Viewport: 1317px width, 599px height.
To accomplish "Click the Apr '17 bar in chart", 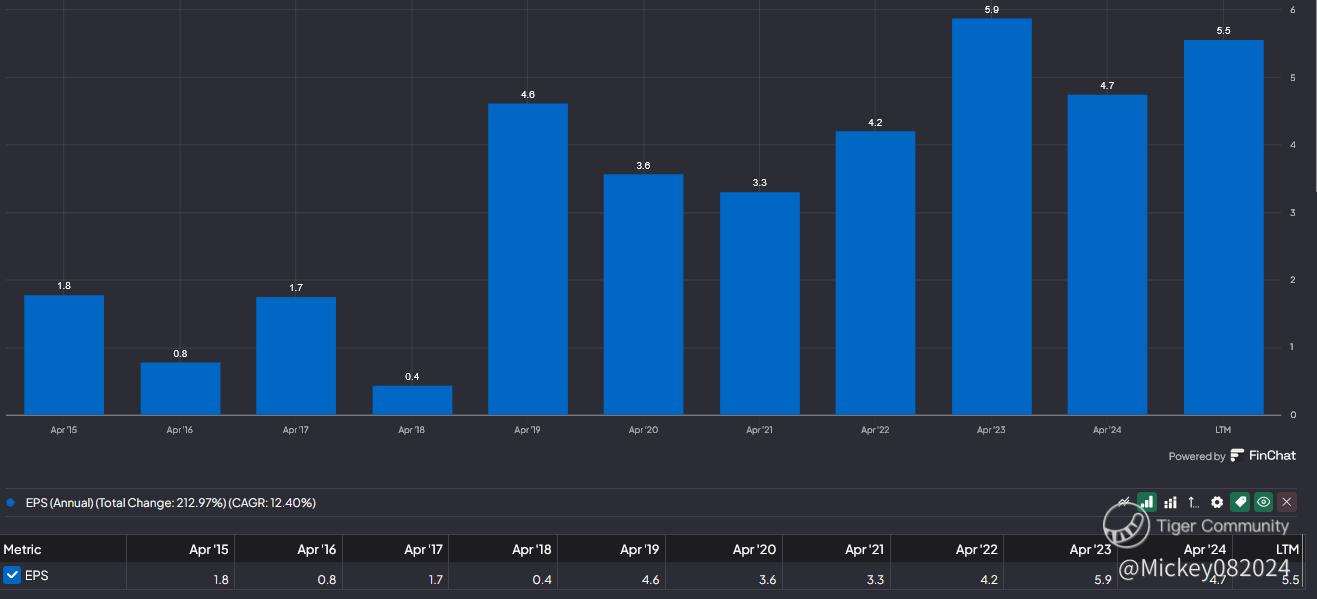I will [296, 355].
